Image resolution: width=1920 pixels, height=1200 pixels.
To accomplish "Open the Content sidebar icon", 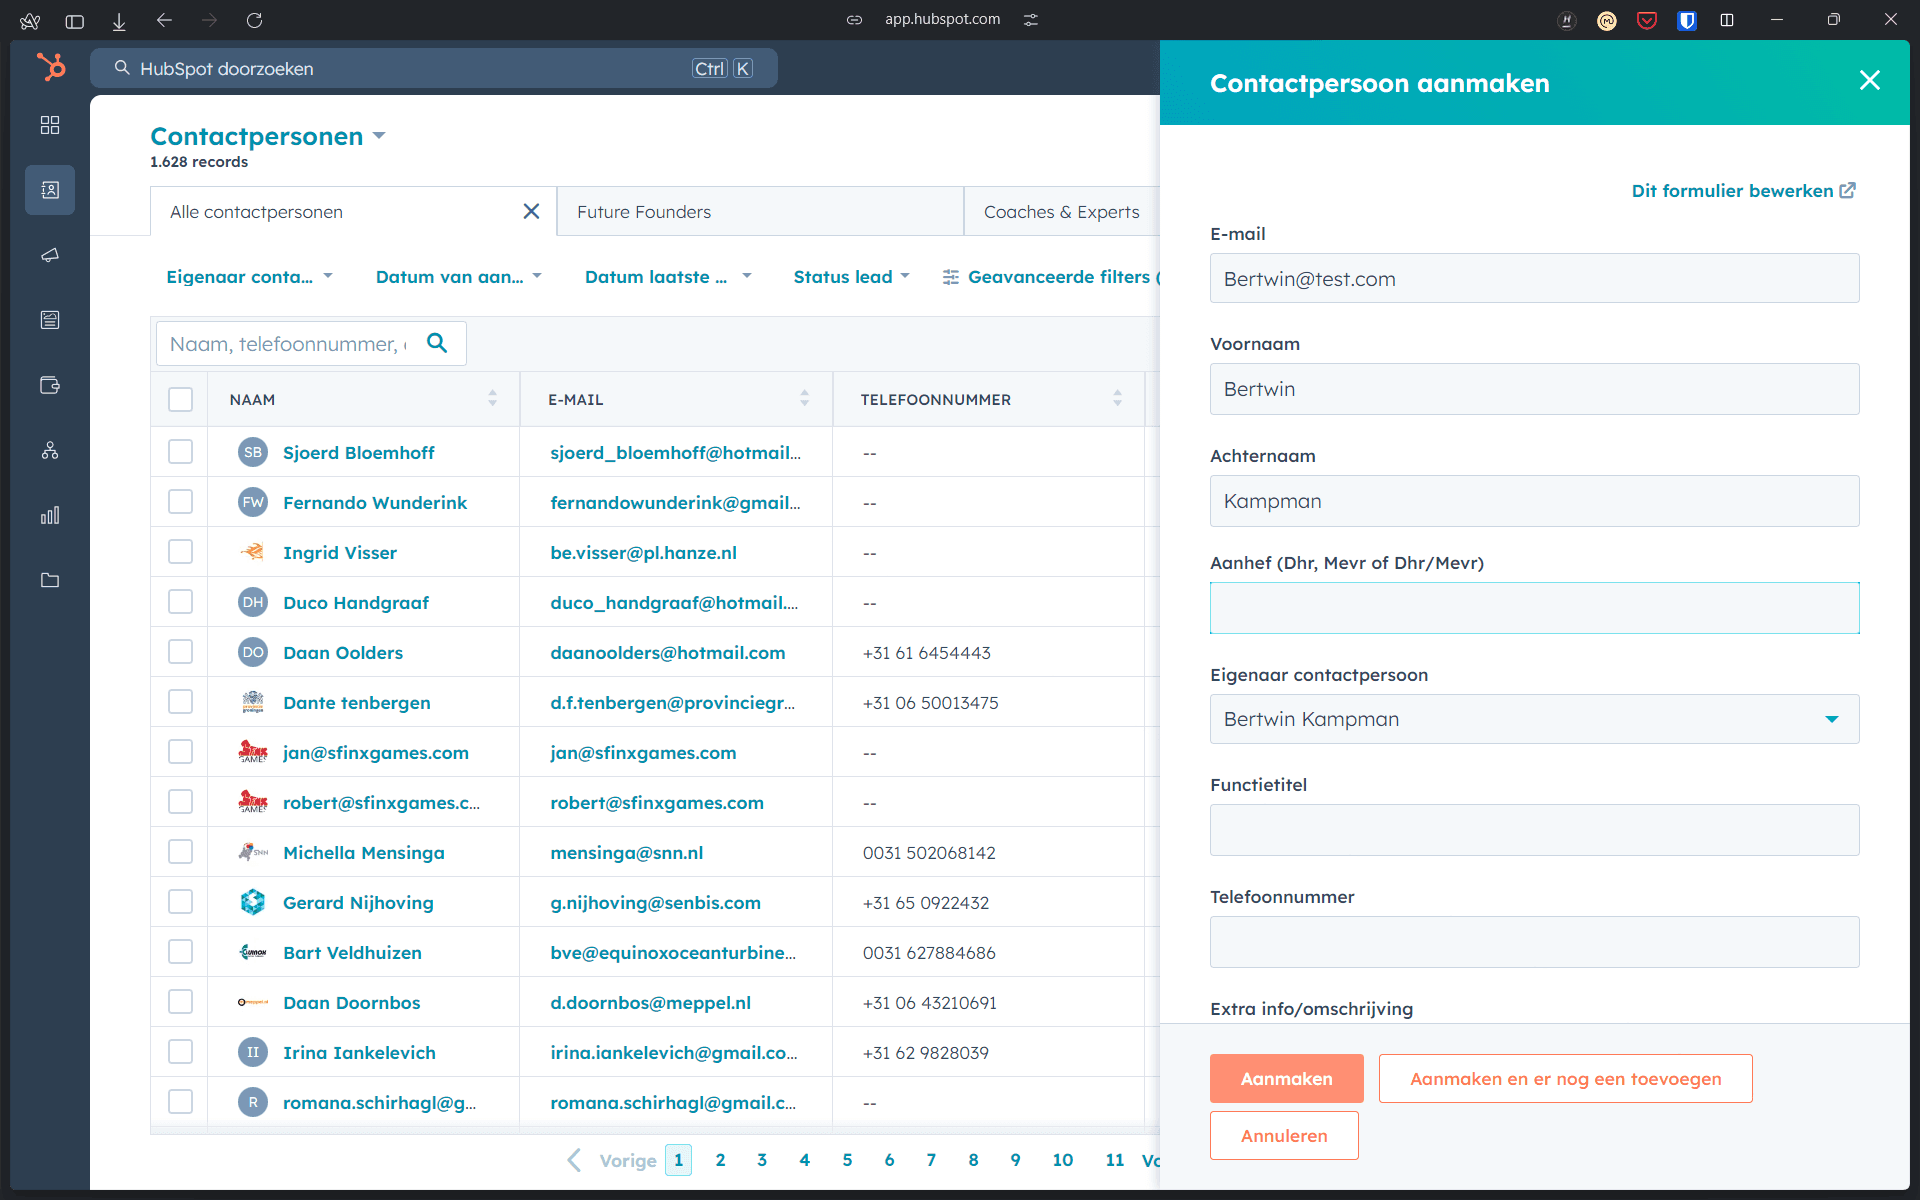I will point(50,320).
